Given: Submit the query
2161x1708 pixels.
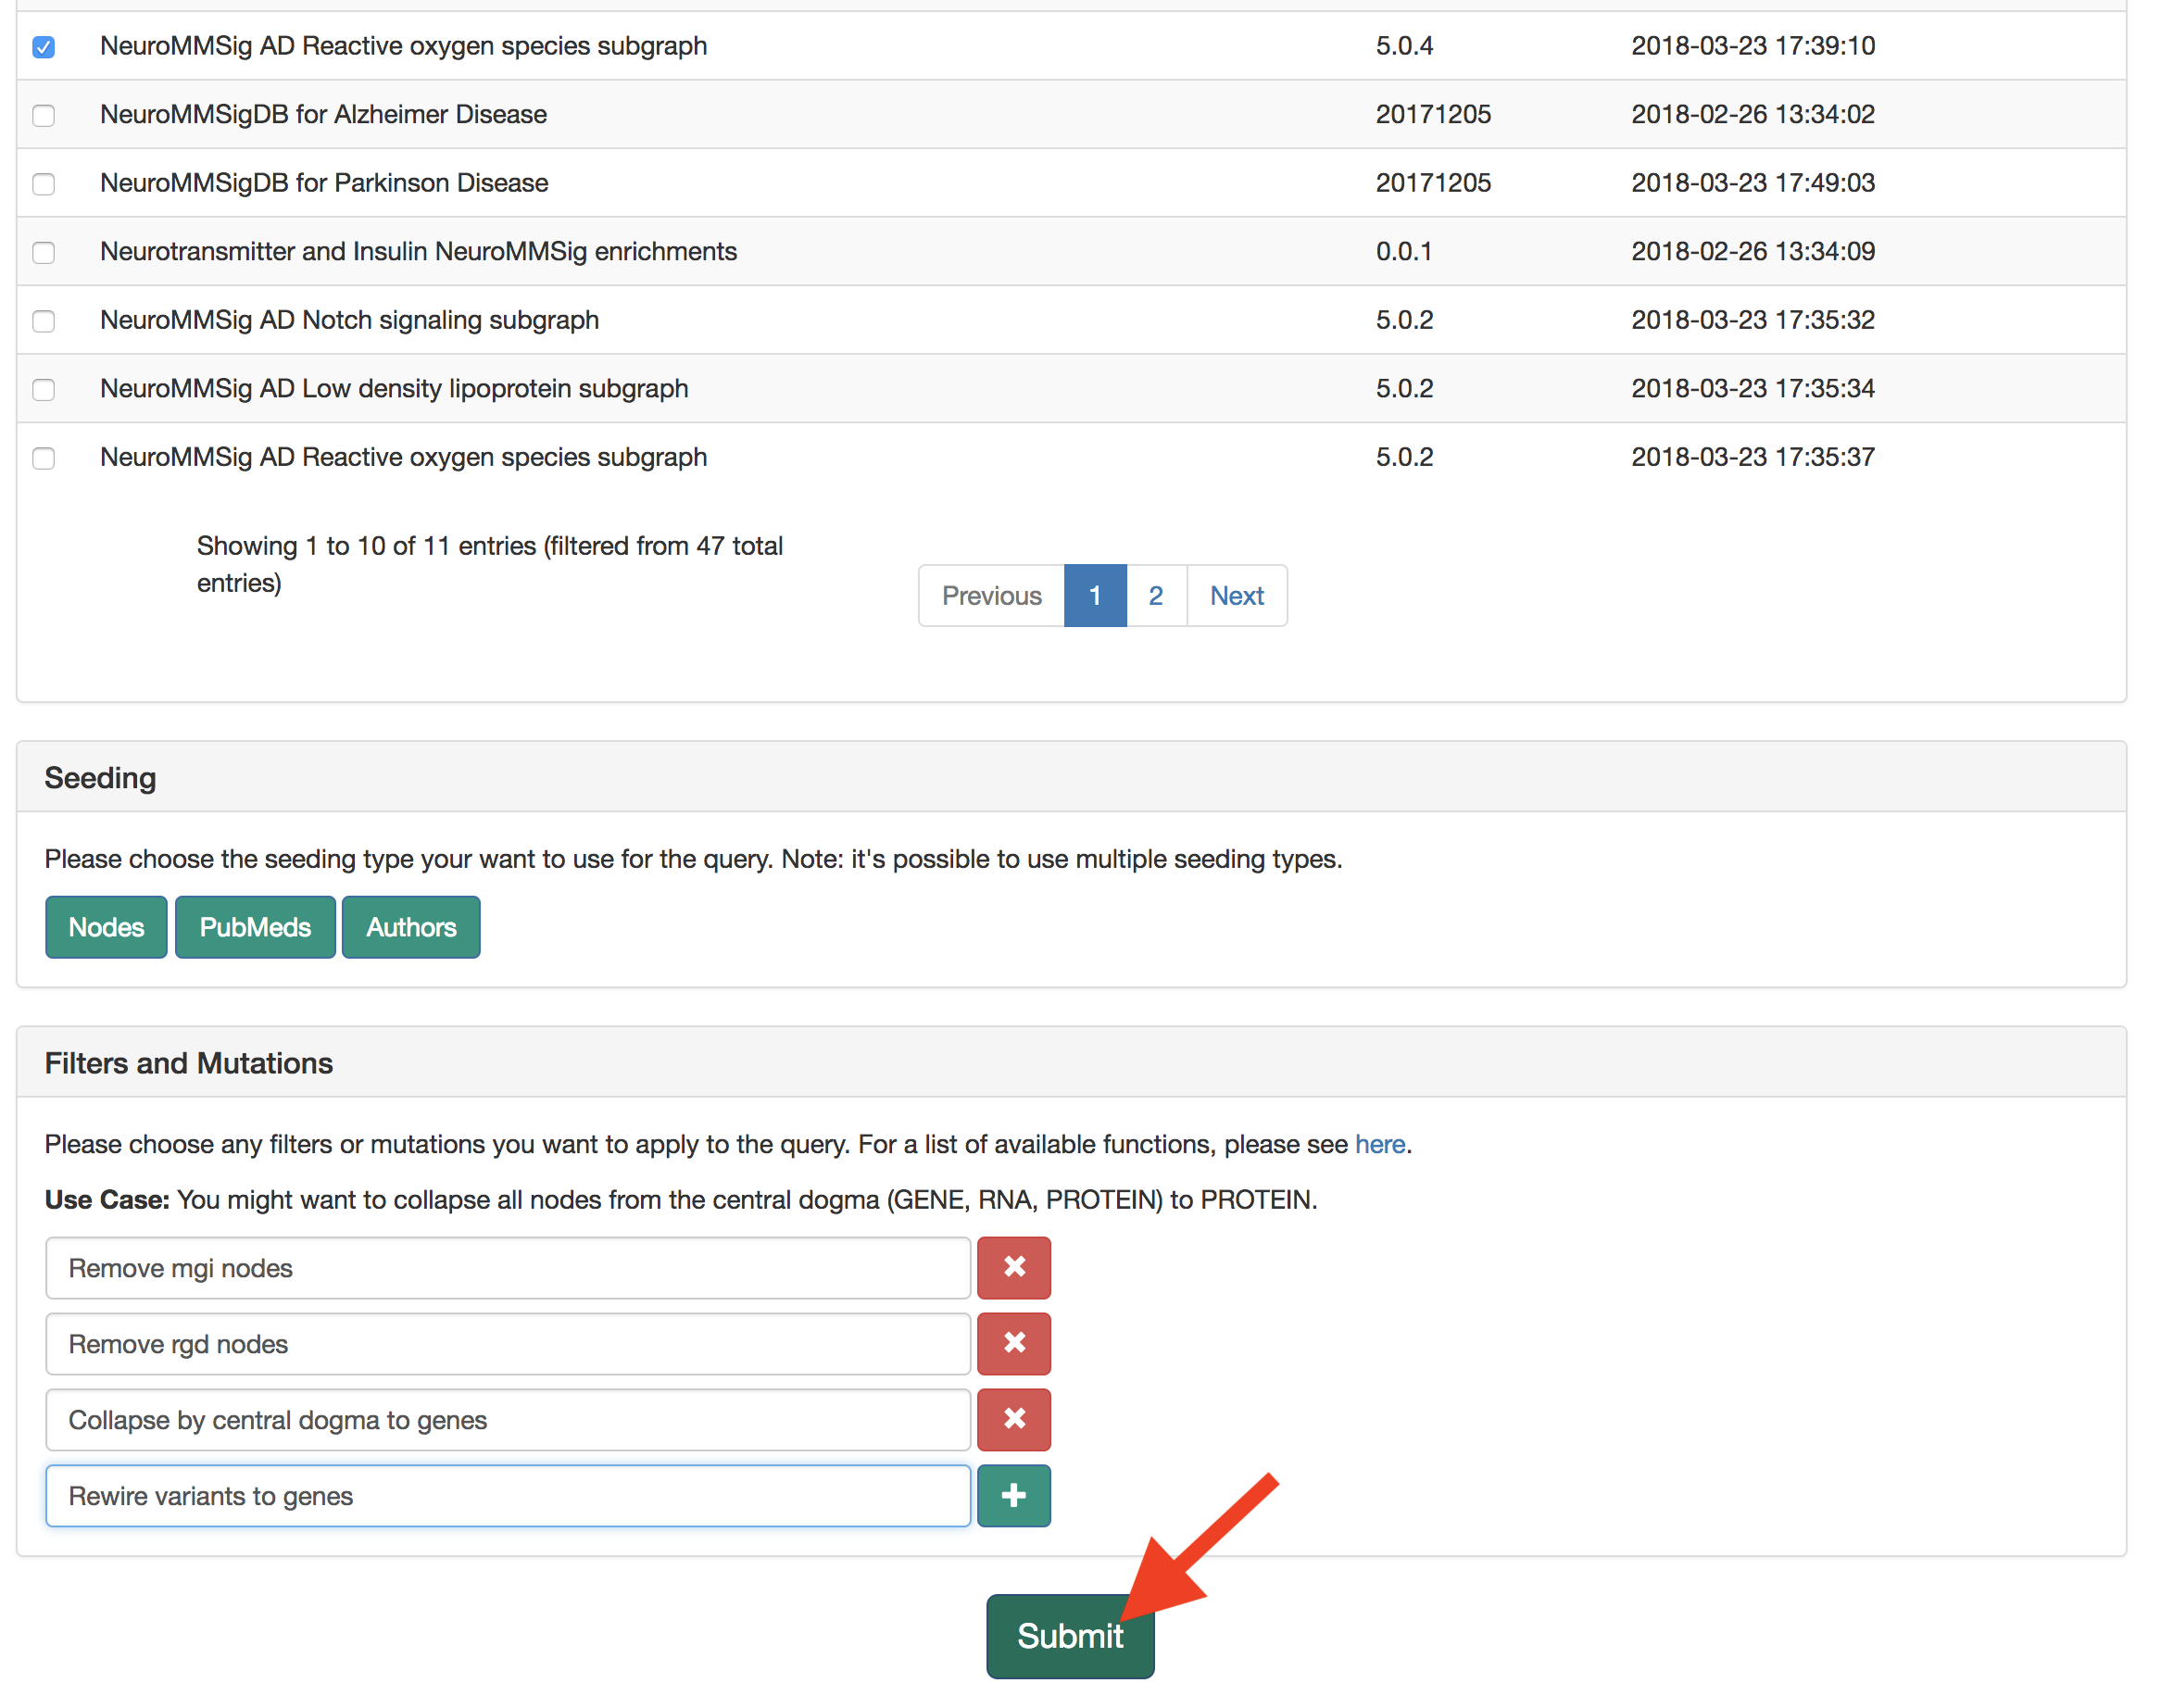Looking at the screenshot, I should pos(1069,1635).
